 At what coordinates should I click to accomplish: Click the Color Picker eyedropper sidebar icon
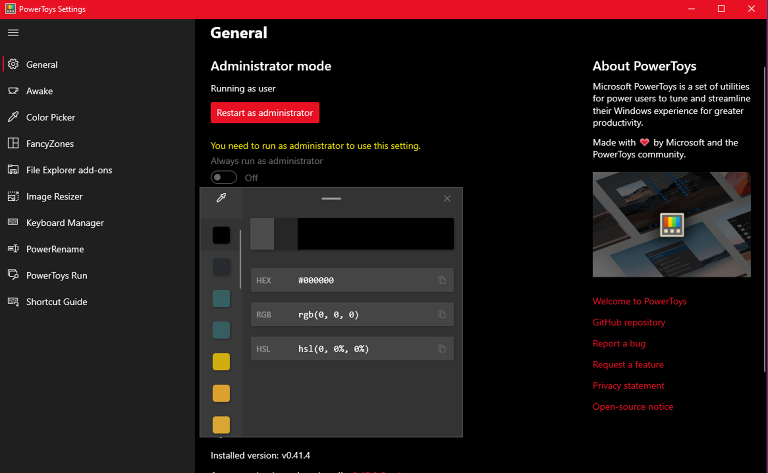tap(13, 117)
